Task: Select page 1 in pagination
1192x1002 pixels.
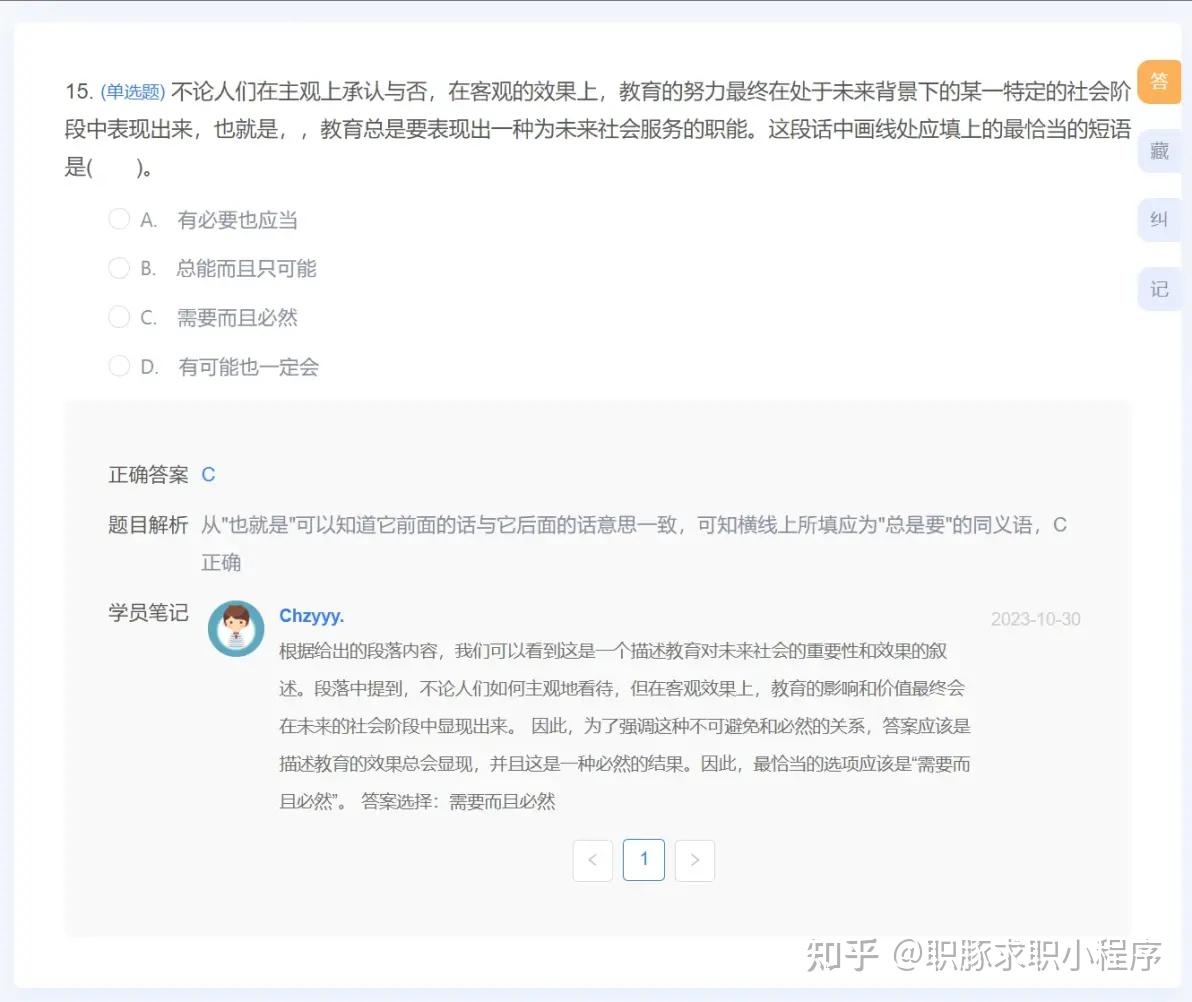Action: 644,860
